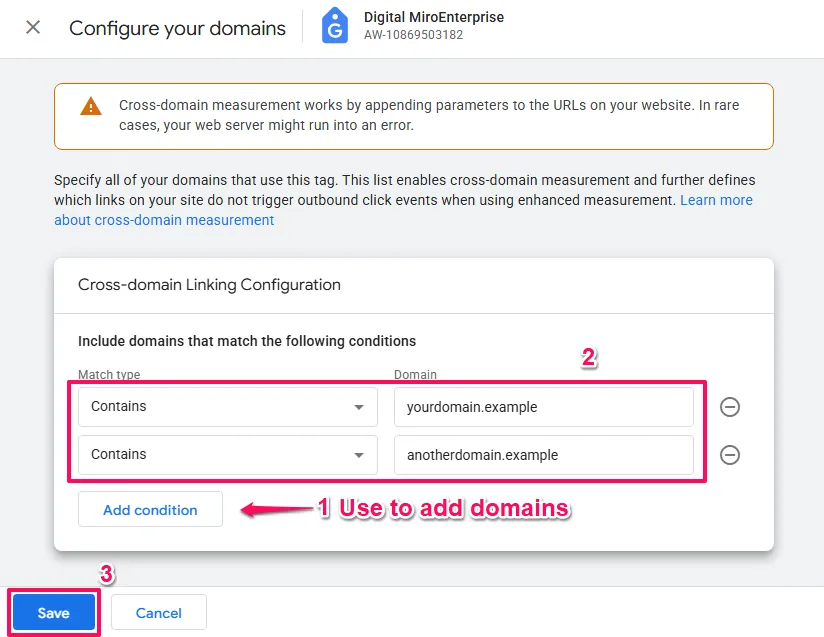
Task: Click the Configure your domains title
Action: point(177,28)
